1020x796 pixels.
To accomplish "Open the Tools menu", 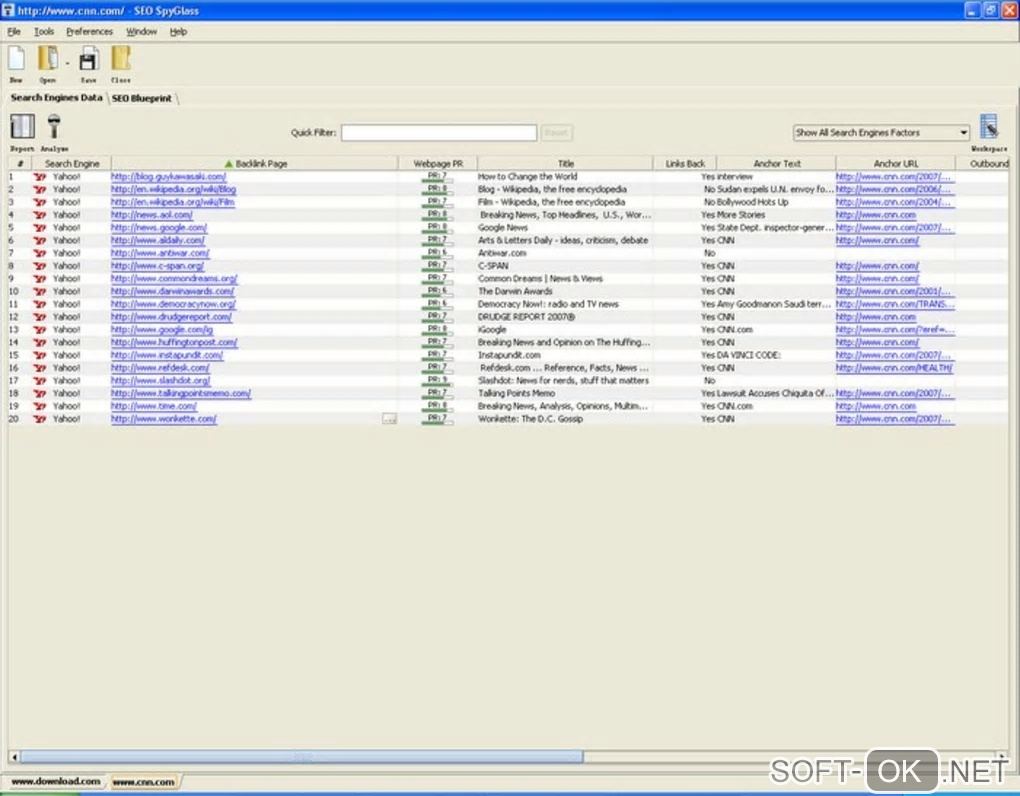I will 44,31.
